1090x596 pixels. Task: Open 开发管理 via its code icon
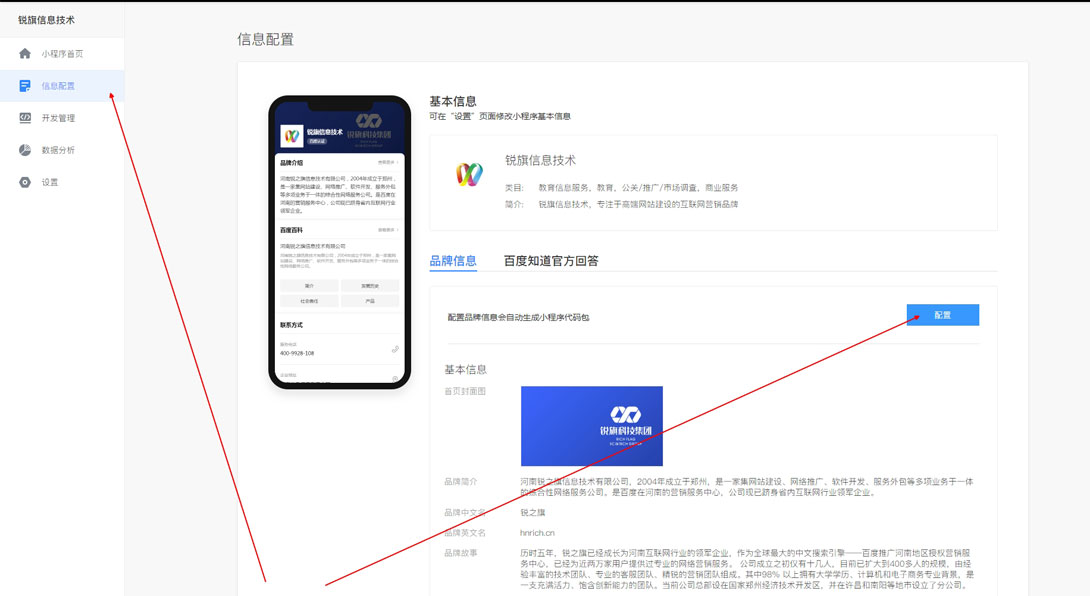[x=25, y=118]
